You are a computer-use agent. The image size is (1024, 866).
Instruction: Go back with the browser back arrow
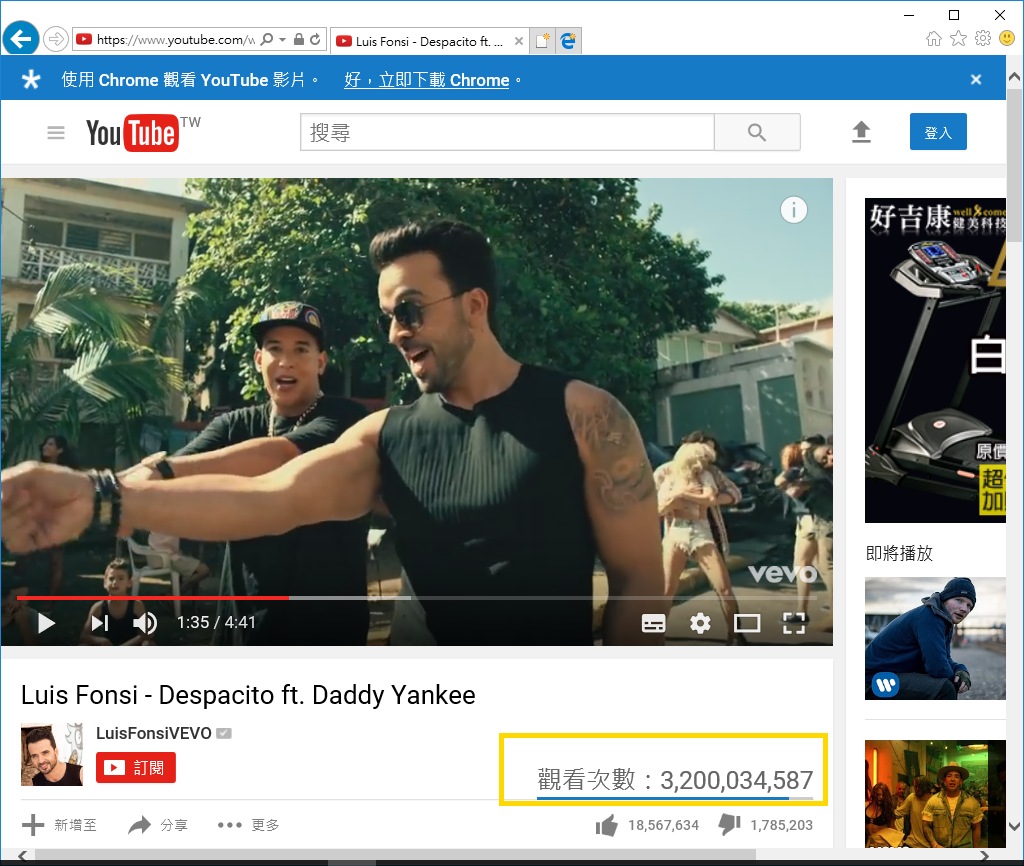tap(21, 39)
